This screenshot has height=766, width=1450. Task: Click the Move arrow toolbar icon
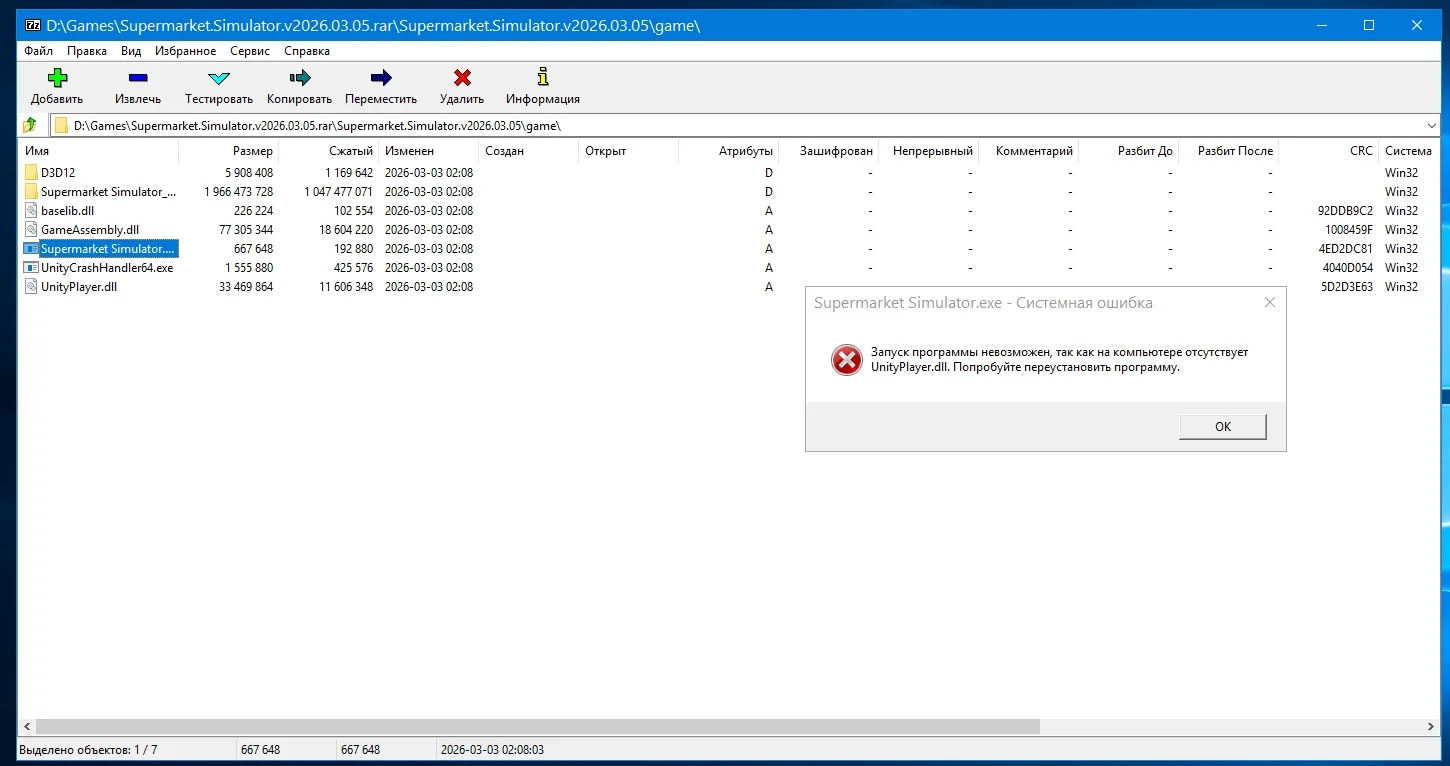(x=380, y=78)
